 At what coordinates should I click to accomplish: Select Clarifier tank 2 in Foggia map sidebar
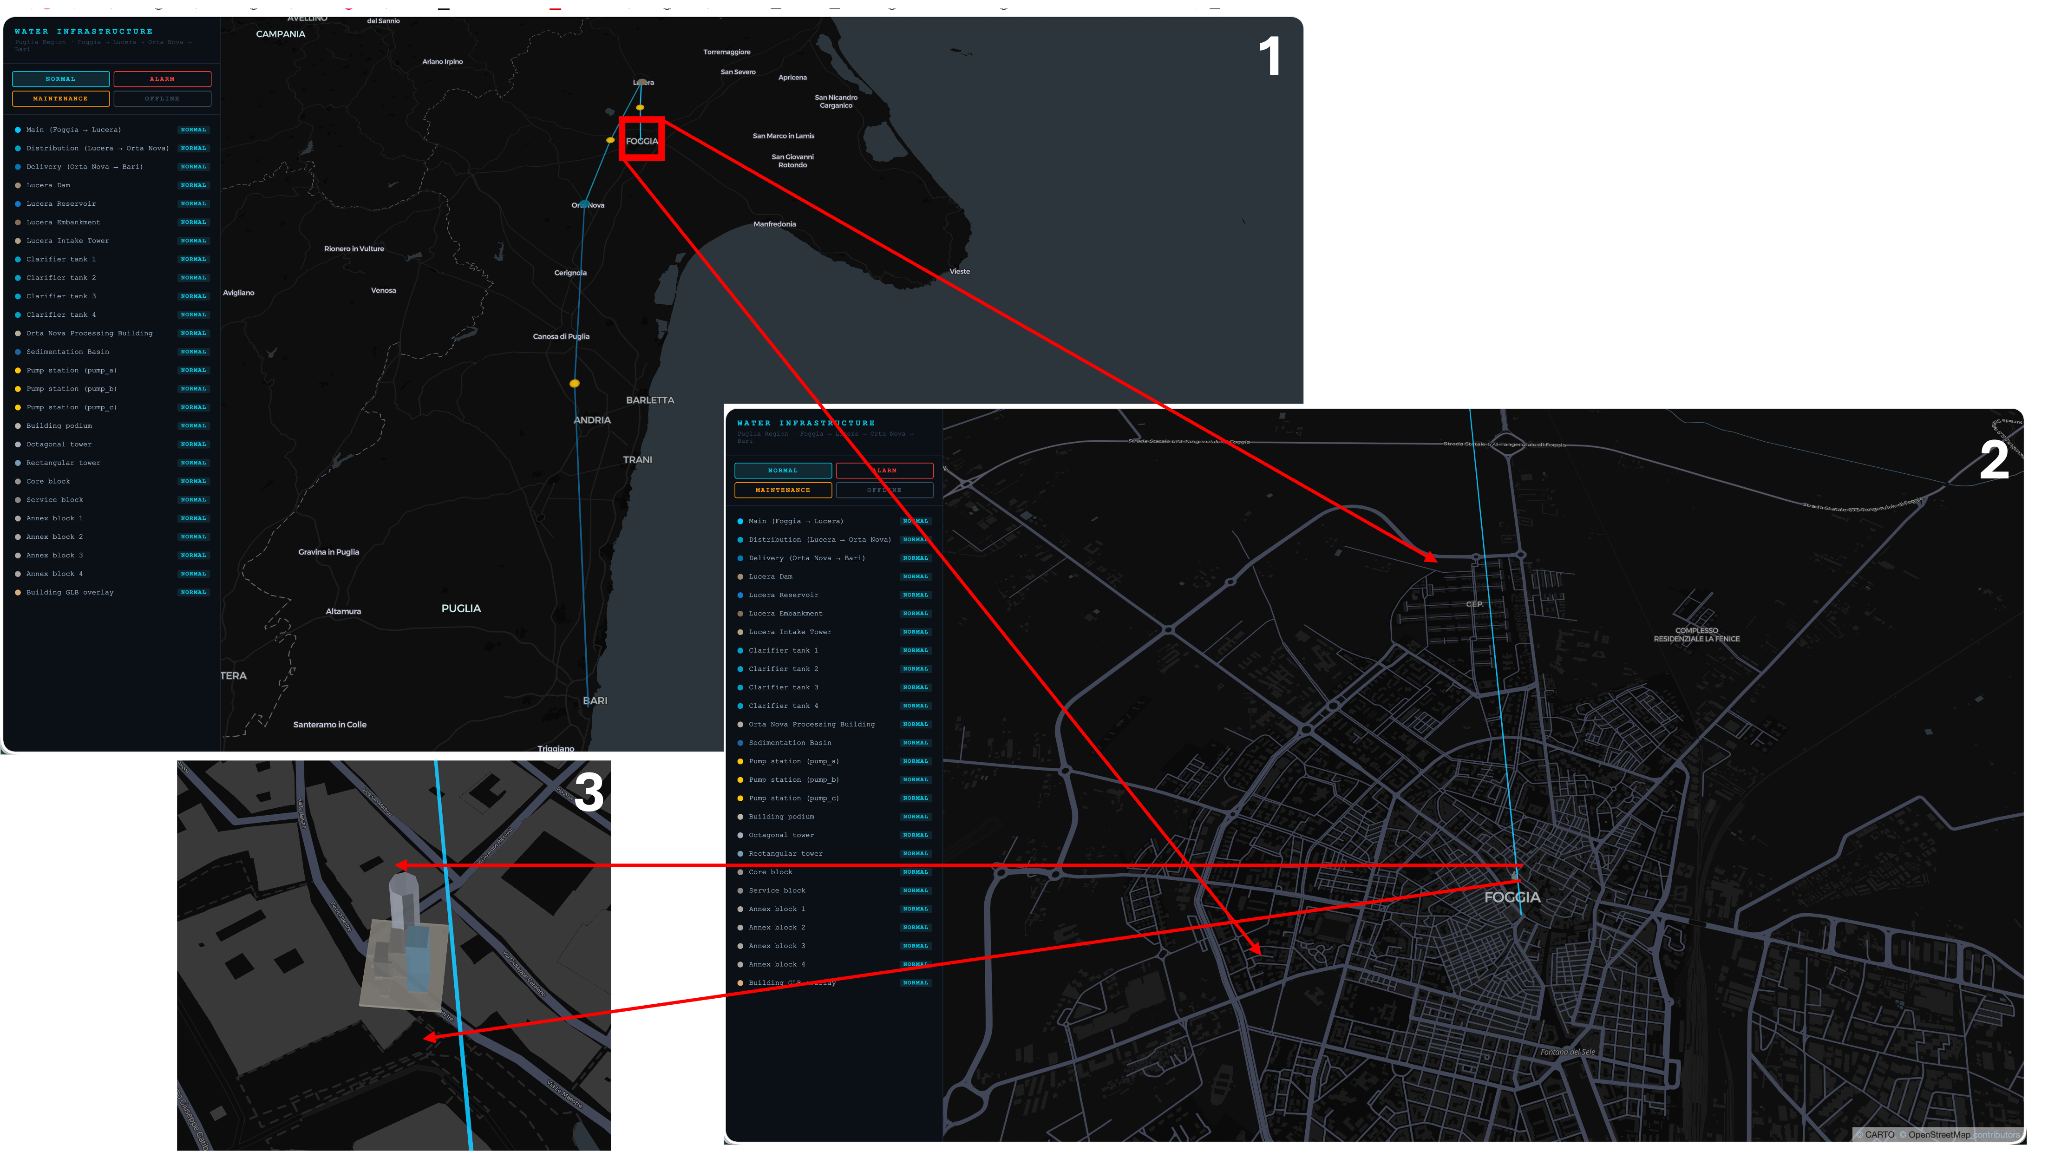[x=833, y=669]
